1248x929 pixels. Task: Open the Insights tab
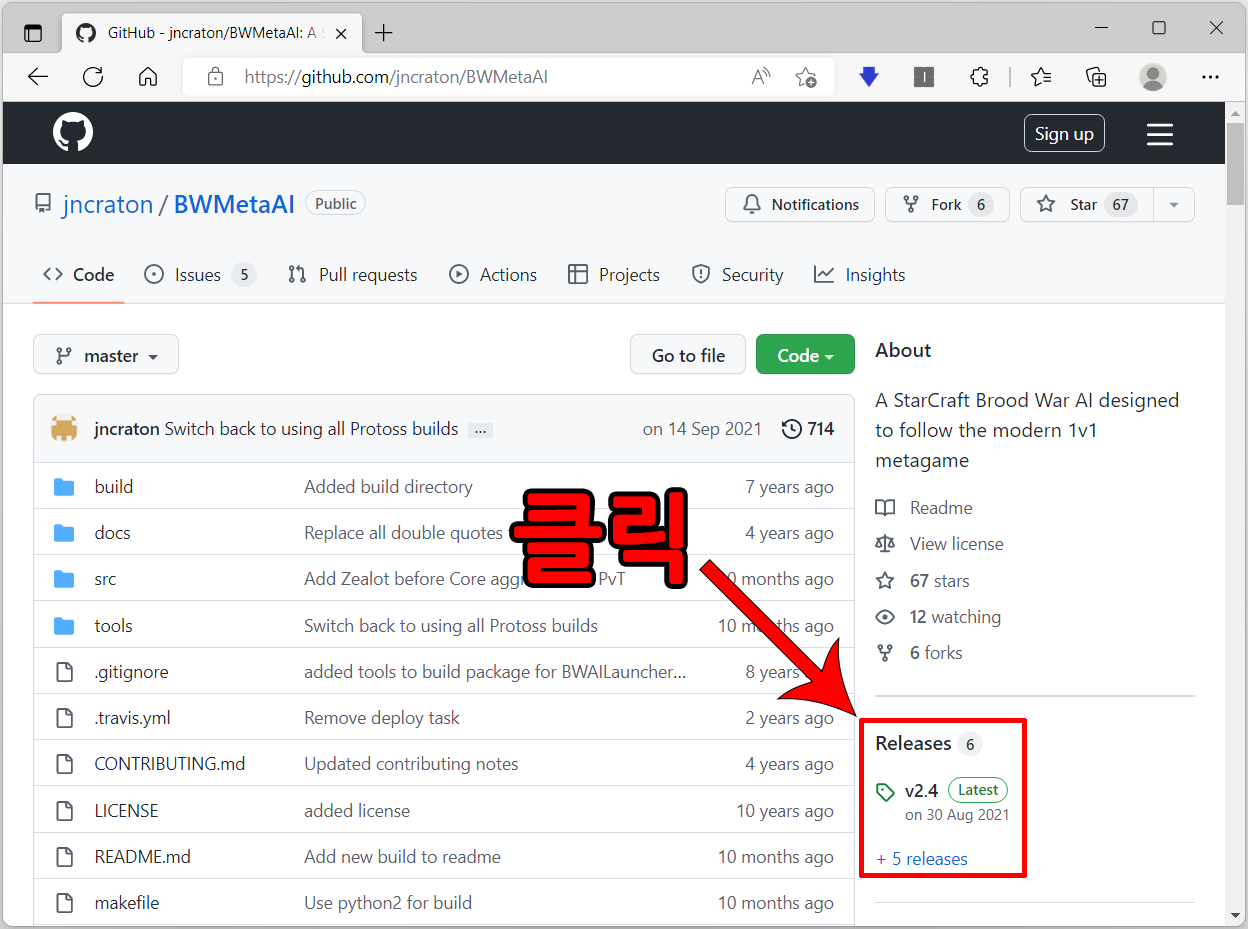click(x=860, y=275)
